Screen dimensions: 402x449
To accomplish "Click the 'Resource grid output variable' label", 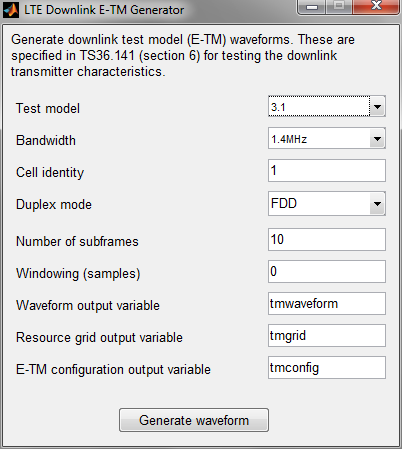I will point(99,337).
